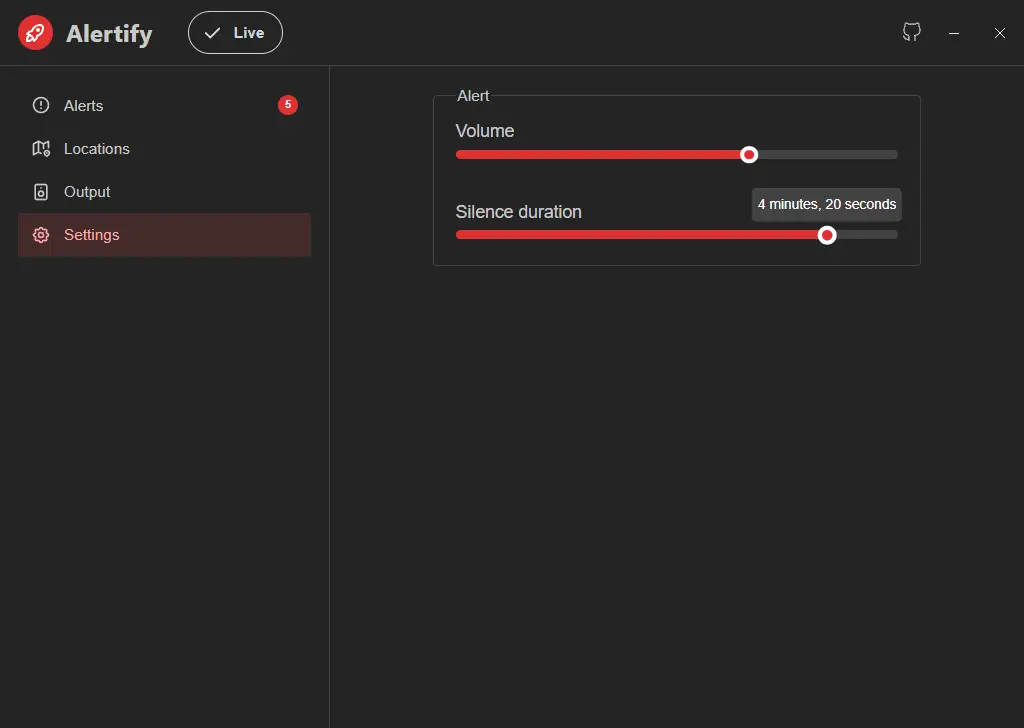1024x728 pixels.
Task: Select the highlighted Settings entry
Action: pyautogui.click(x=91, y=234)
